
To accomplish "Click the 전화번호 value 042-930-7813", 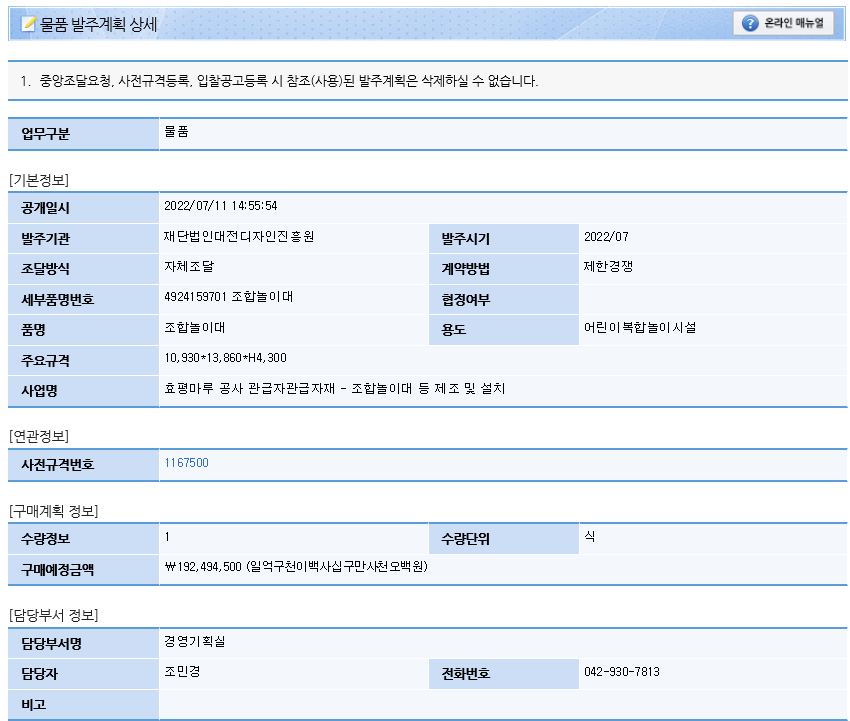I will (x=621, y=671).
